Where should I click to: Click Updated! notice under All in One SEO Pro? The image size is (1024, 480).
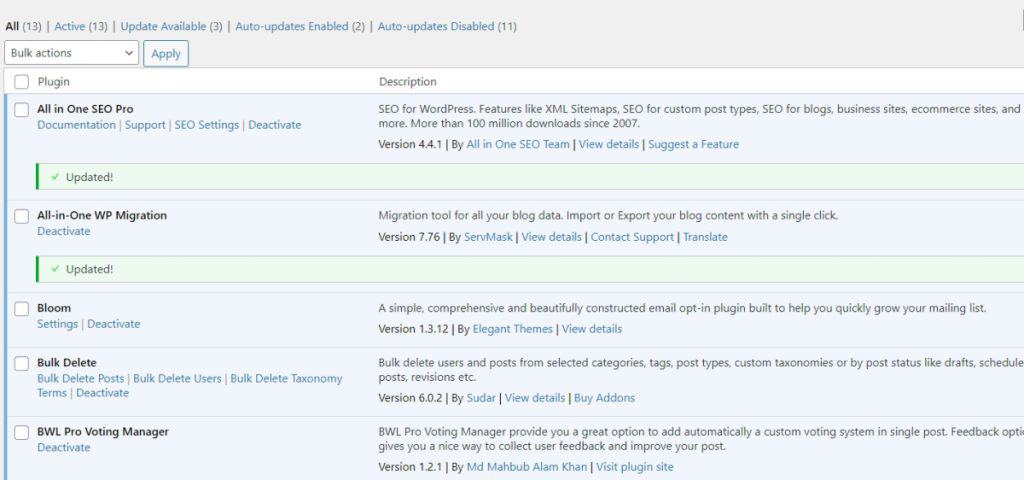click(x=530, y=177)
